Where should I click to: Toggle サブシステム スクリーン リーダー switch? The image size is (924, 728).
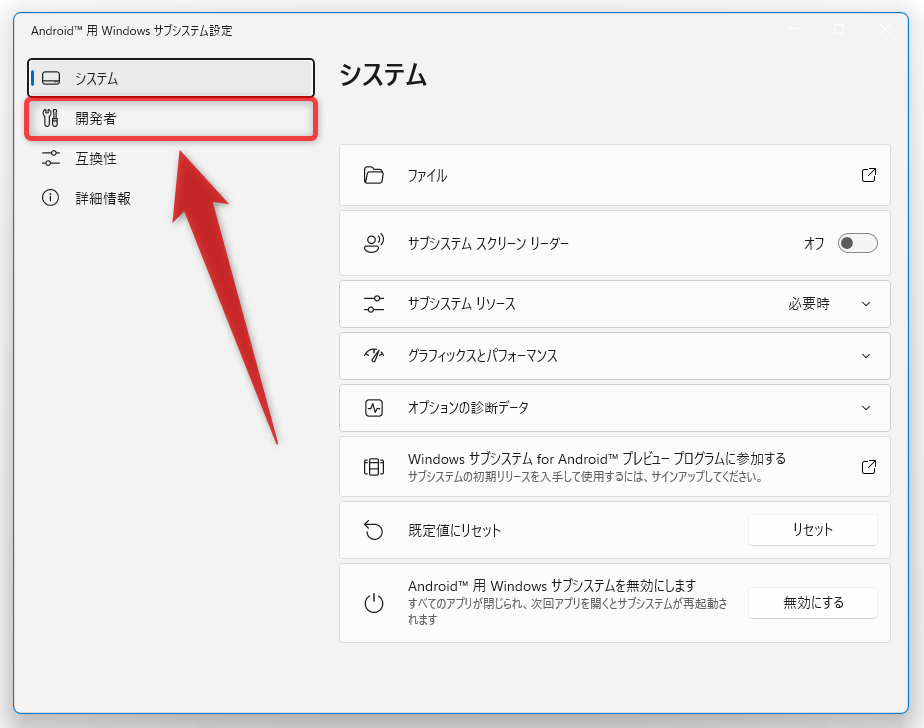[857, 243]
